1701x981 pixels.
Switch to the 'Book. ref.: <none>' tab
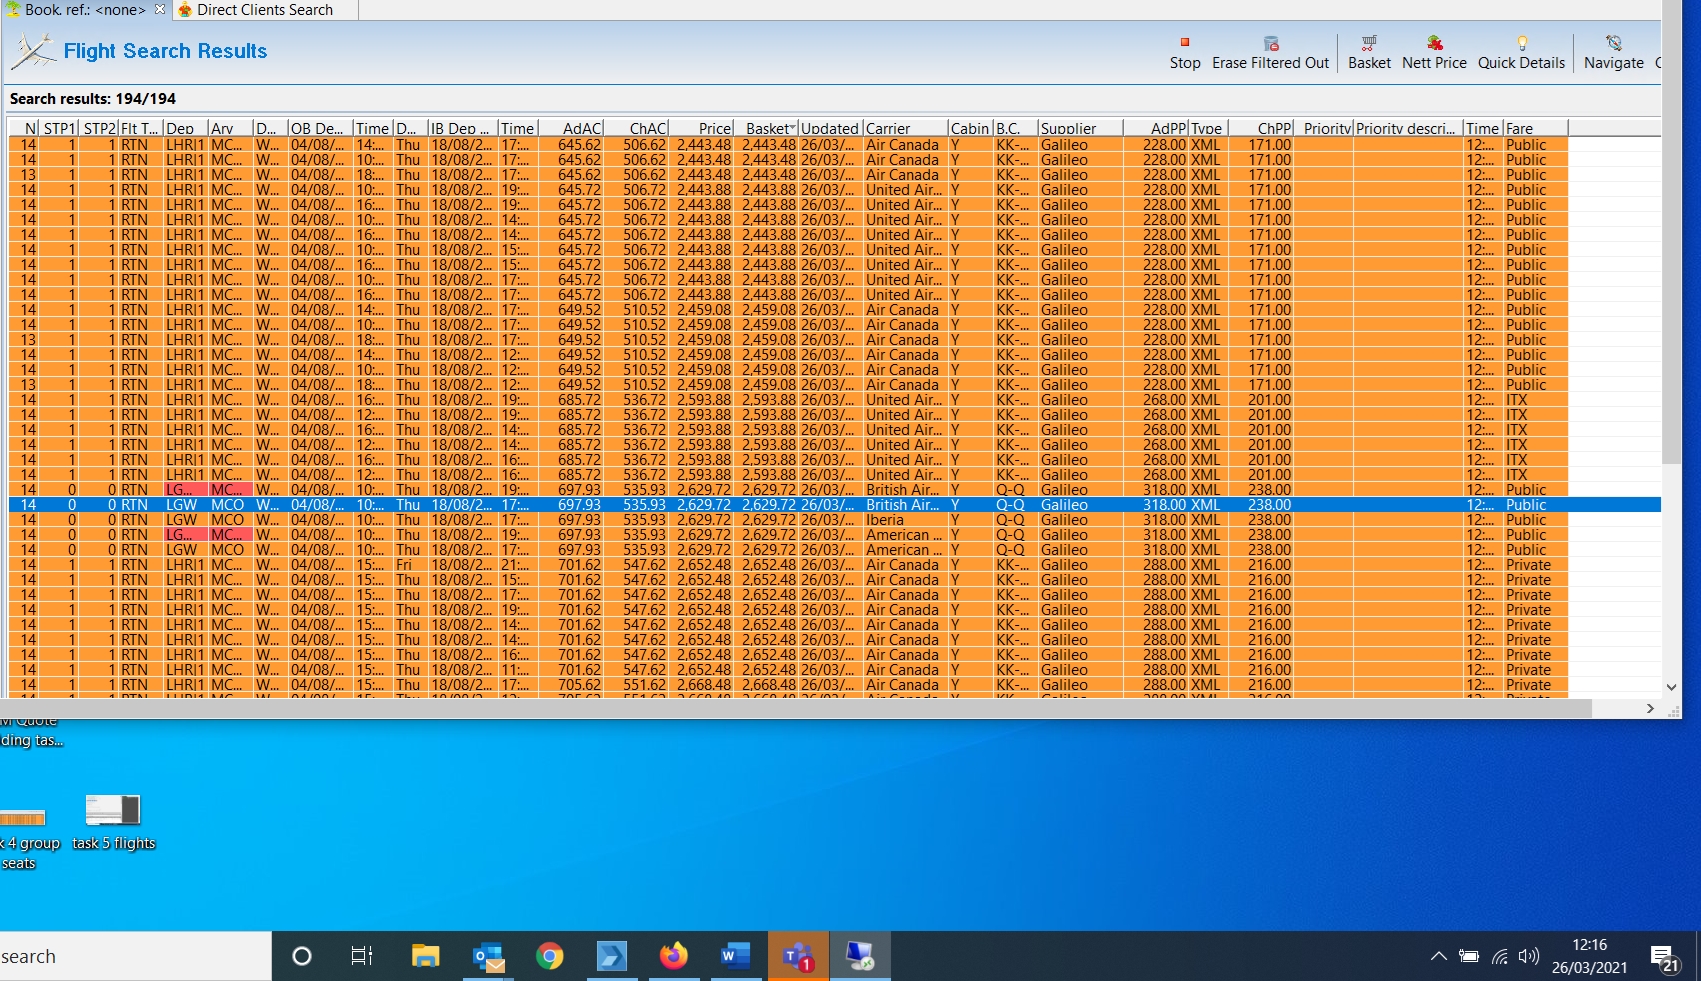[84, 10]
